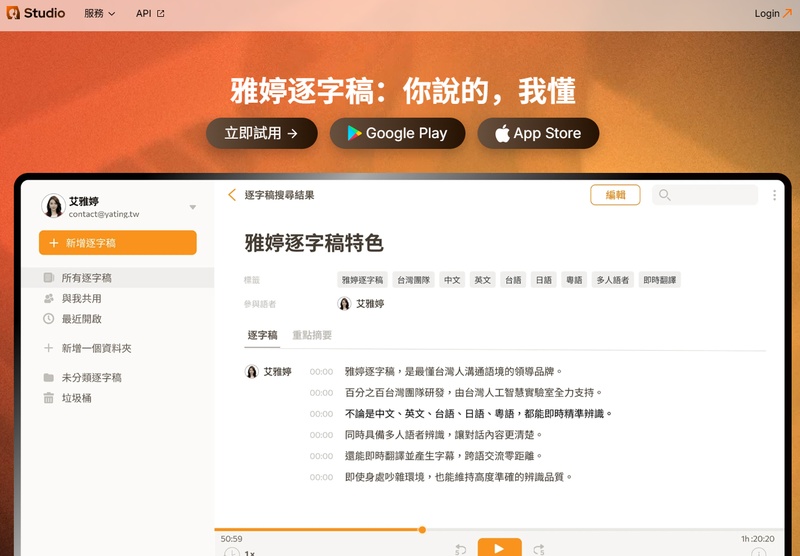Image resolution: width=800 pixels, height=556 pixels.
Task: Open the App Store download button
Action: 538,133
